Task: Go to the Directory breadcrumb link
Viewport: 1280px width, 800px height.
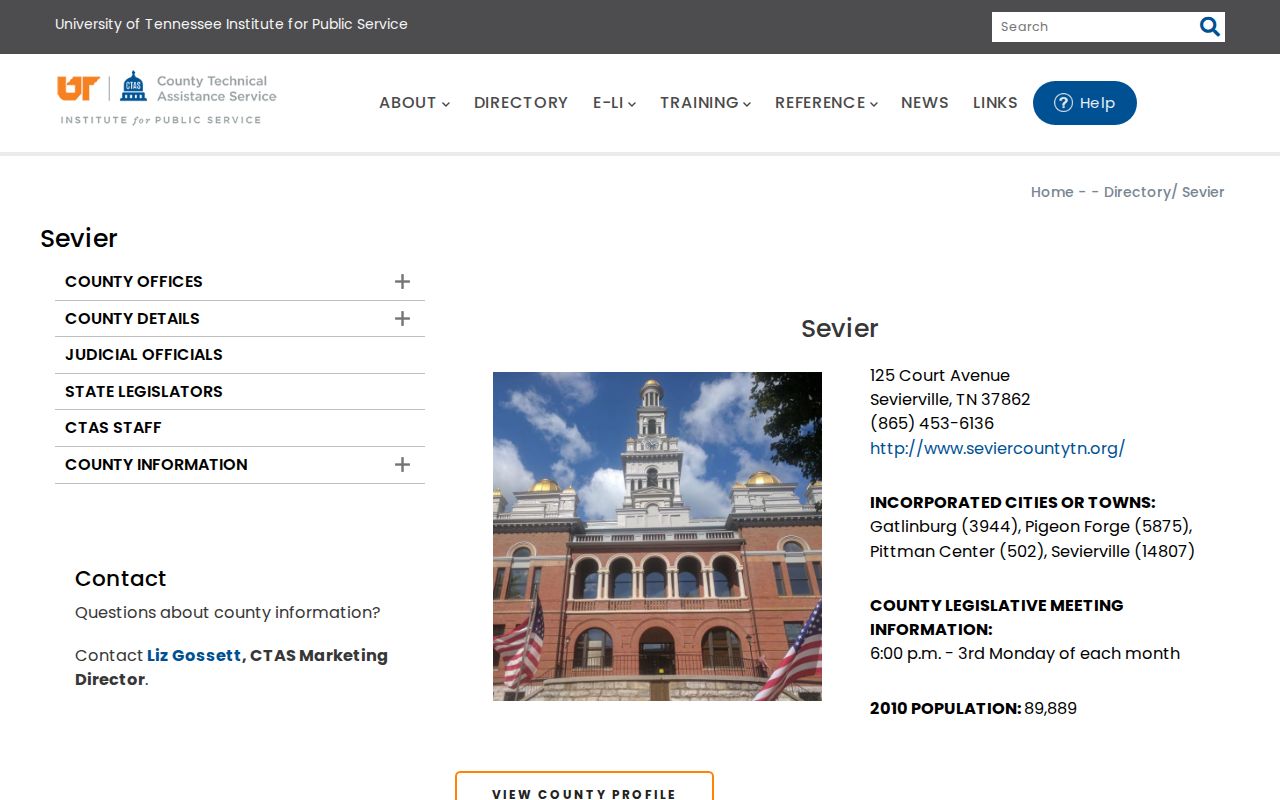Action: [x=1138, y=192]
